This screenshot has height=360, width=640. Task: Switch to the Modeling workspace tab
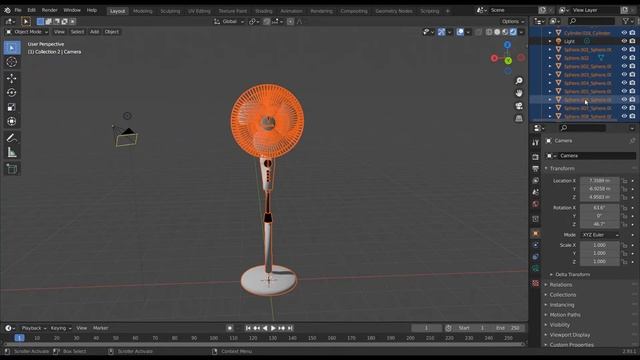click(x=142, y=11)
